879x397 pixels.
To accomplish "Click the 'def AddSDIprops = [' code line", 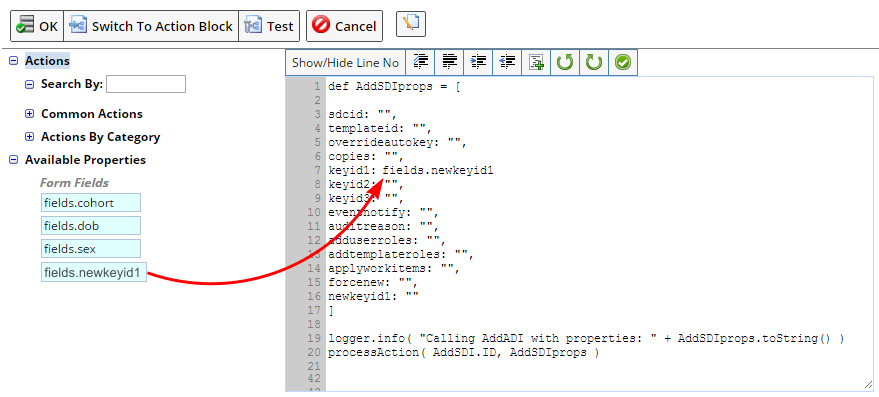I will click(x=394, y=86).
